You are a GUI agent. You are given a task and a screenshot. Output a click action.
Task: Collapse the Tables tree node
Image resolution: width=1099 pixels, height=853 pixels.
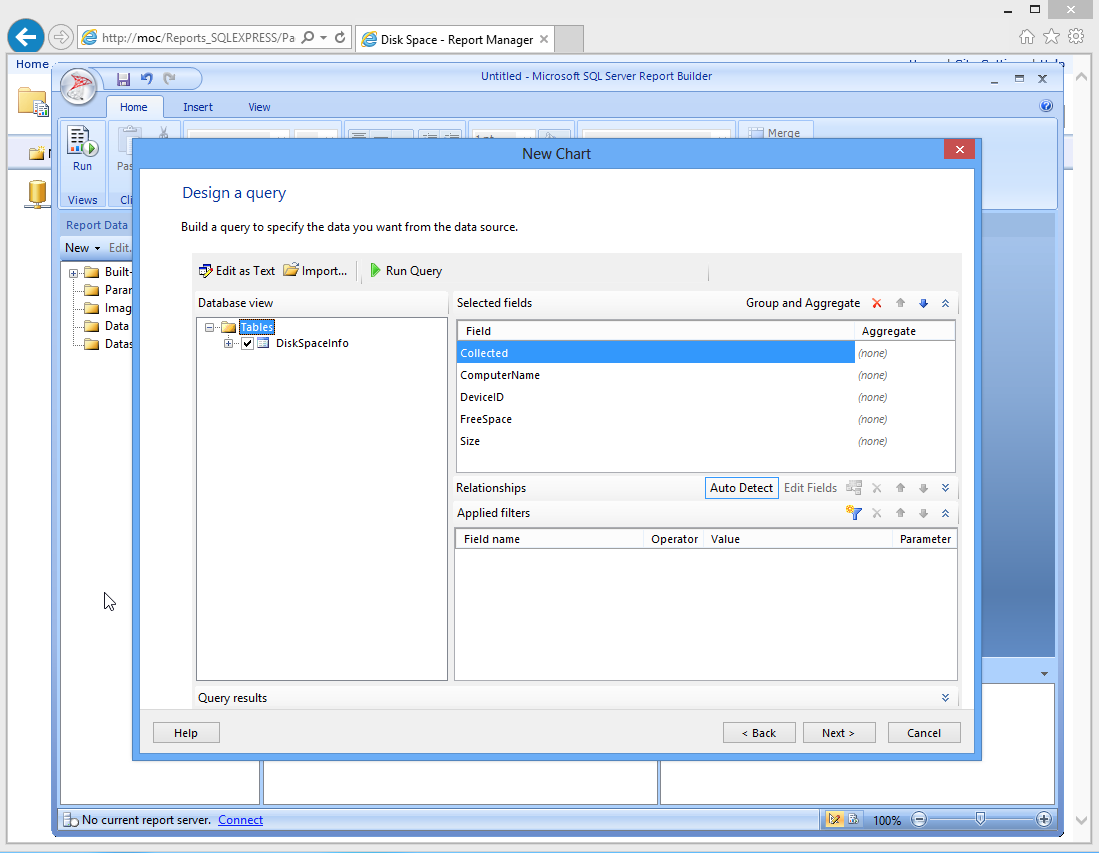click(x=210, y=328)
